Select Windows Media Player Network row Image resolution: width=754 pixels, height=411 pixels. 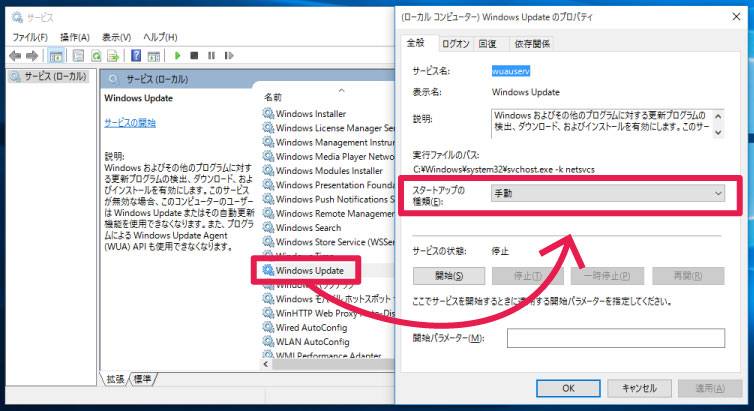(x=328, y=156)
